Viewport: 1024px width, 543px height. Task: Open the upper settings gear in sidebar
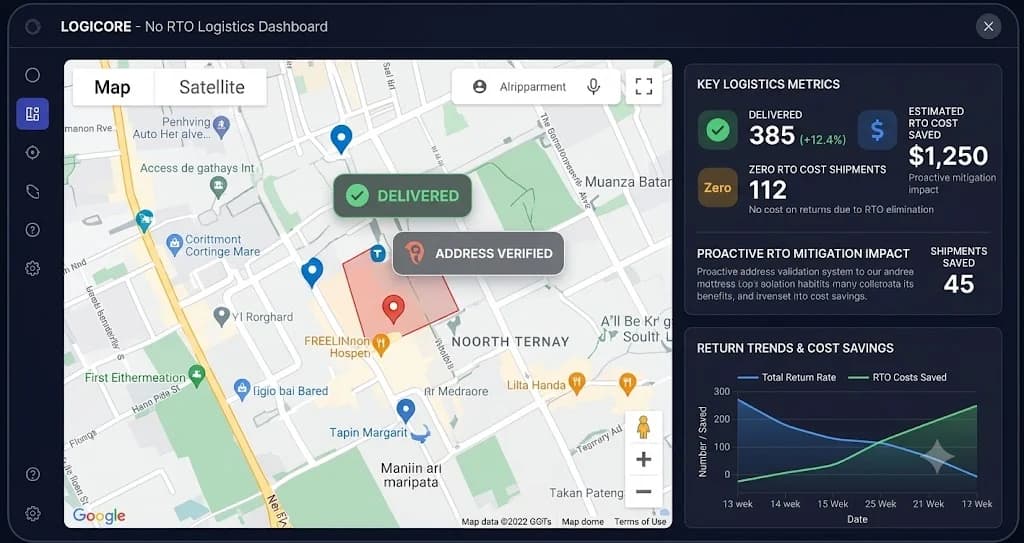pyautogui.click(x=33, y=268)
